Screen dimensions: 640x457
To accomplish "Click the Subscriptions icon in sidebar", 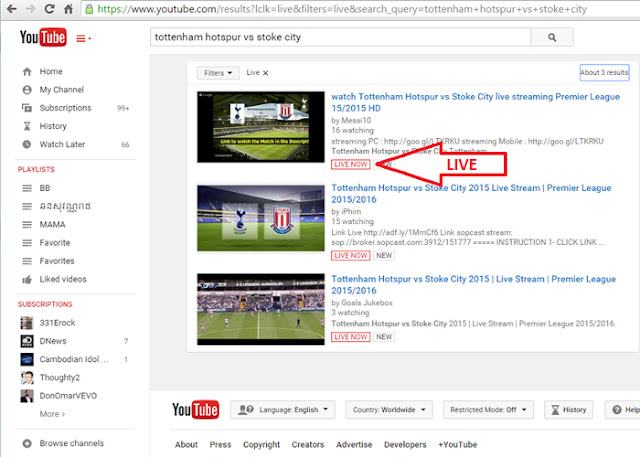I will (27, 108).
